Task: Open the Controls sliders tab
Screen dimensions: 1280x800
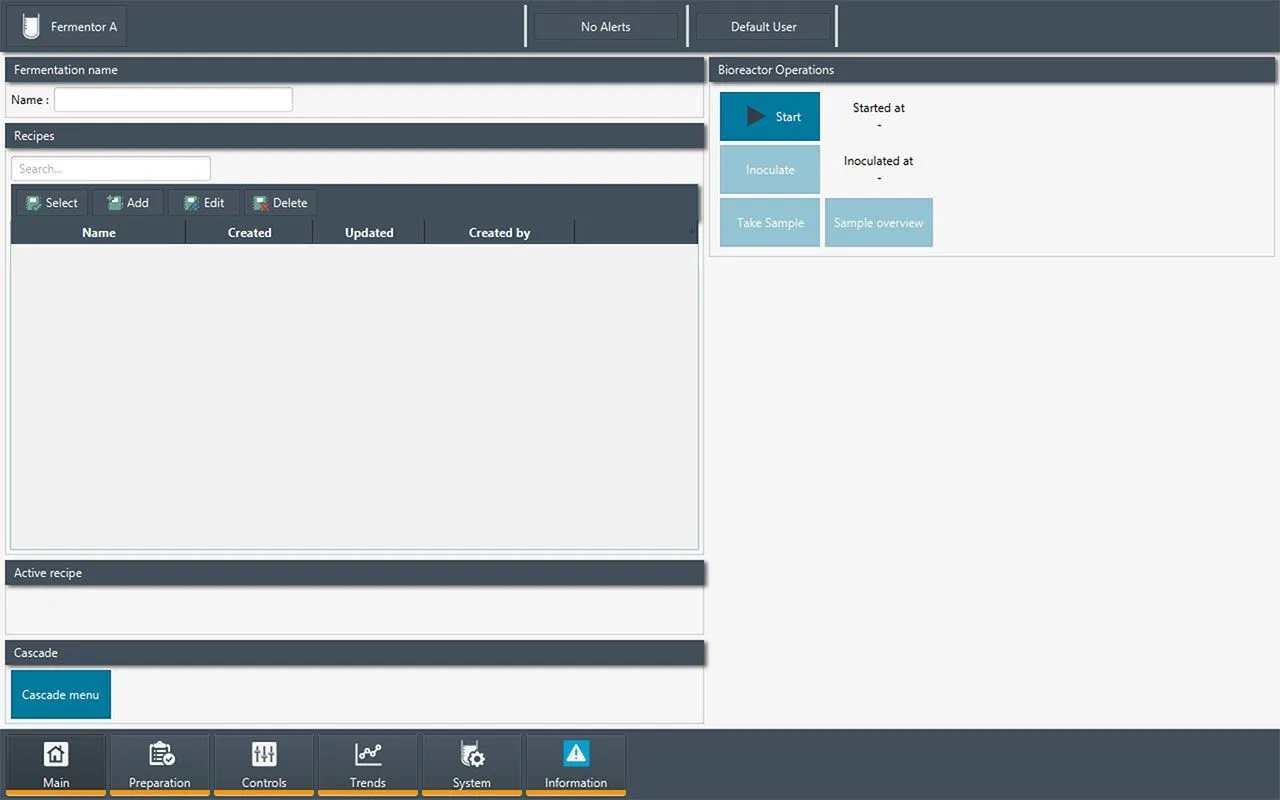Action: pyautogui.click(x=264, y=765)
